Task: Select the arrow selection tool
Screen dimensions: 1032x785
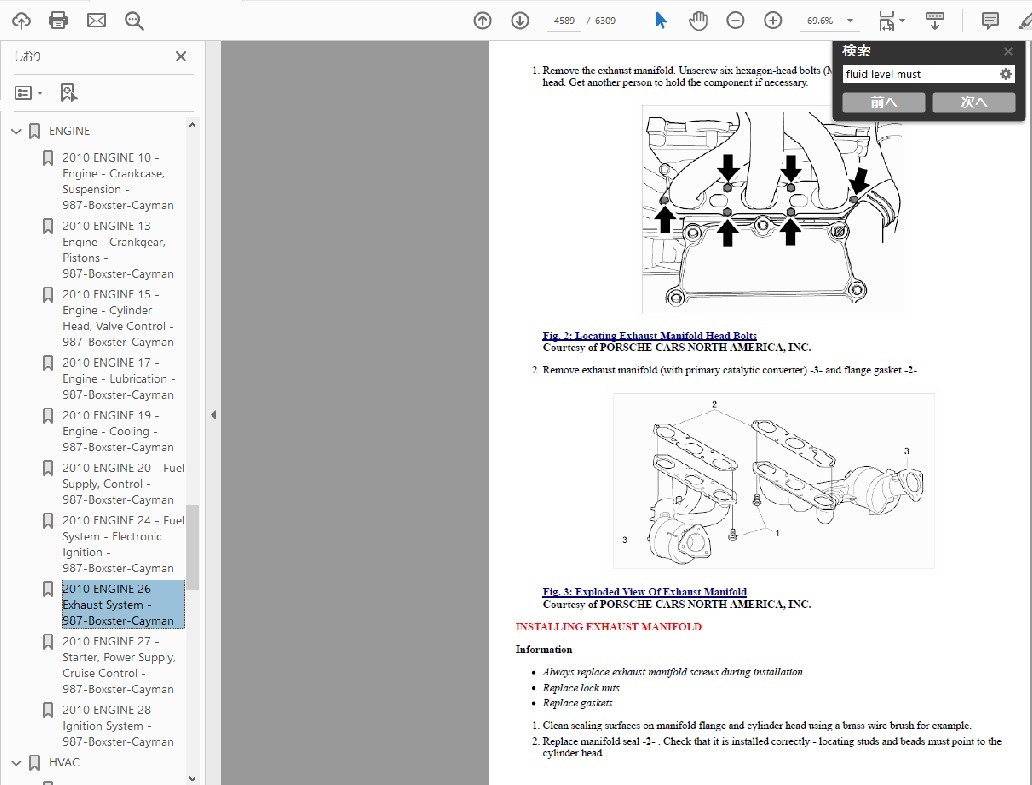Action: click(661, 20)
